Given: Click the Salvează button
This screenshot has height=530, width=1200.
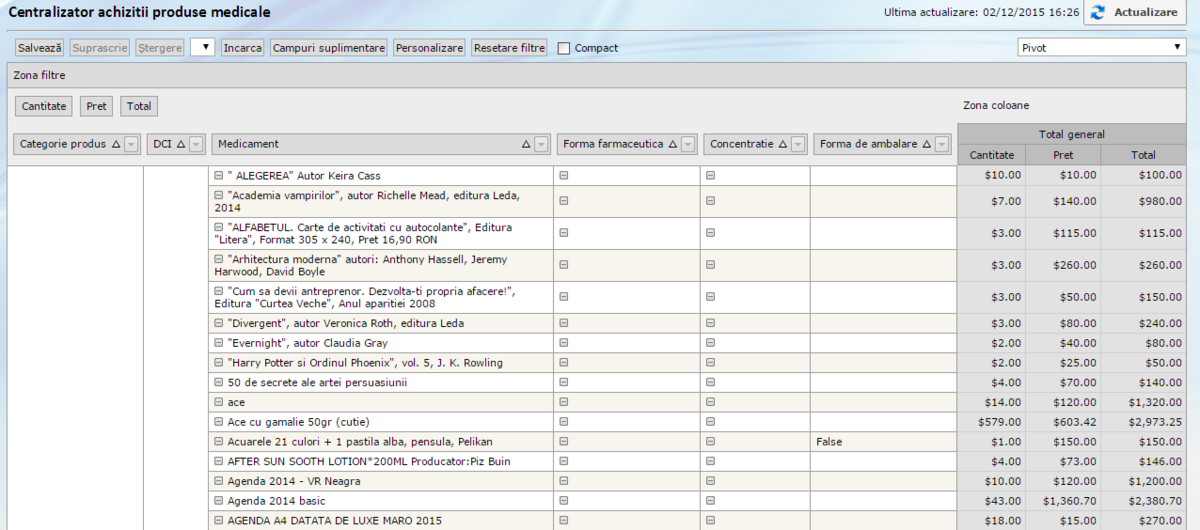Looking at the screenshot, I should tap(40, 47).
